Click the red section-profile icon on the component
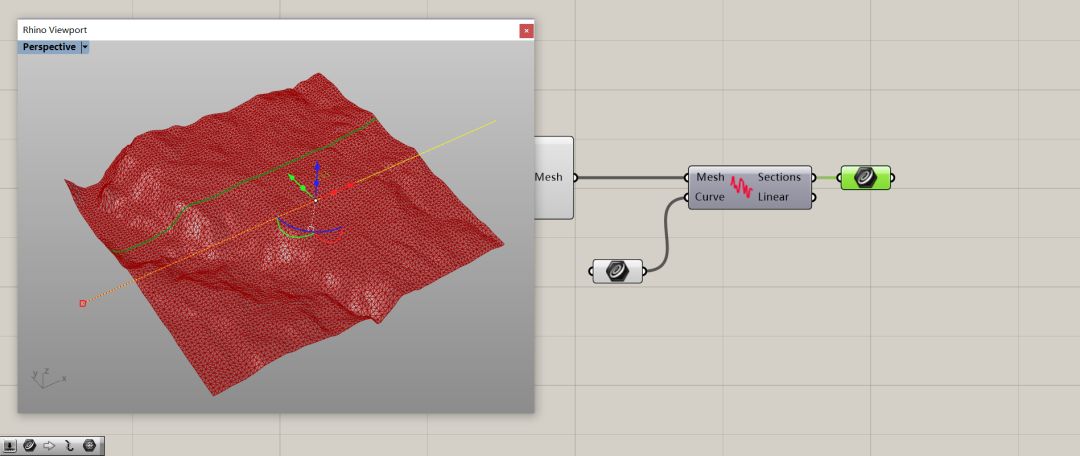This screenshot has height=456, width=1080. pyautogui.click(x=740, y=186)
